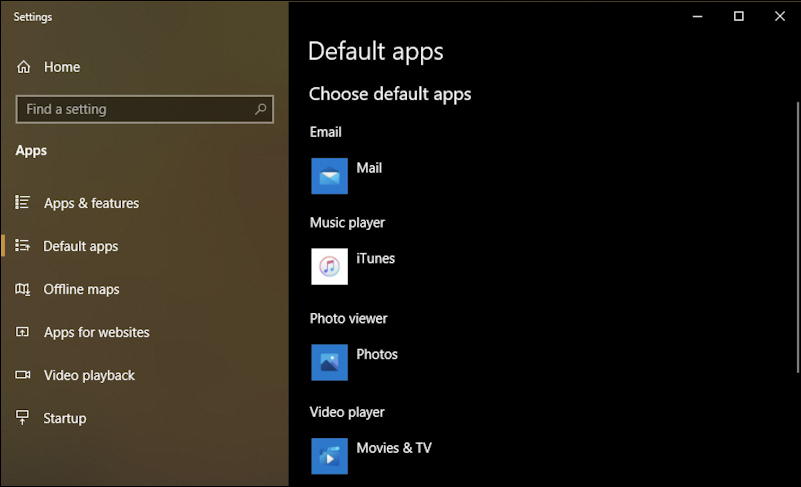Screen dimensions: 801x487
Task: Click the Video playback camera icon
Action: point(22,375)
